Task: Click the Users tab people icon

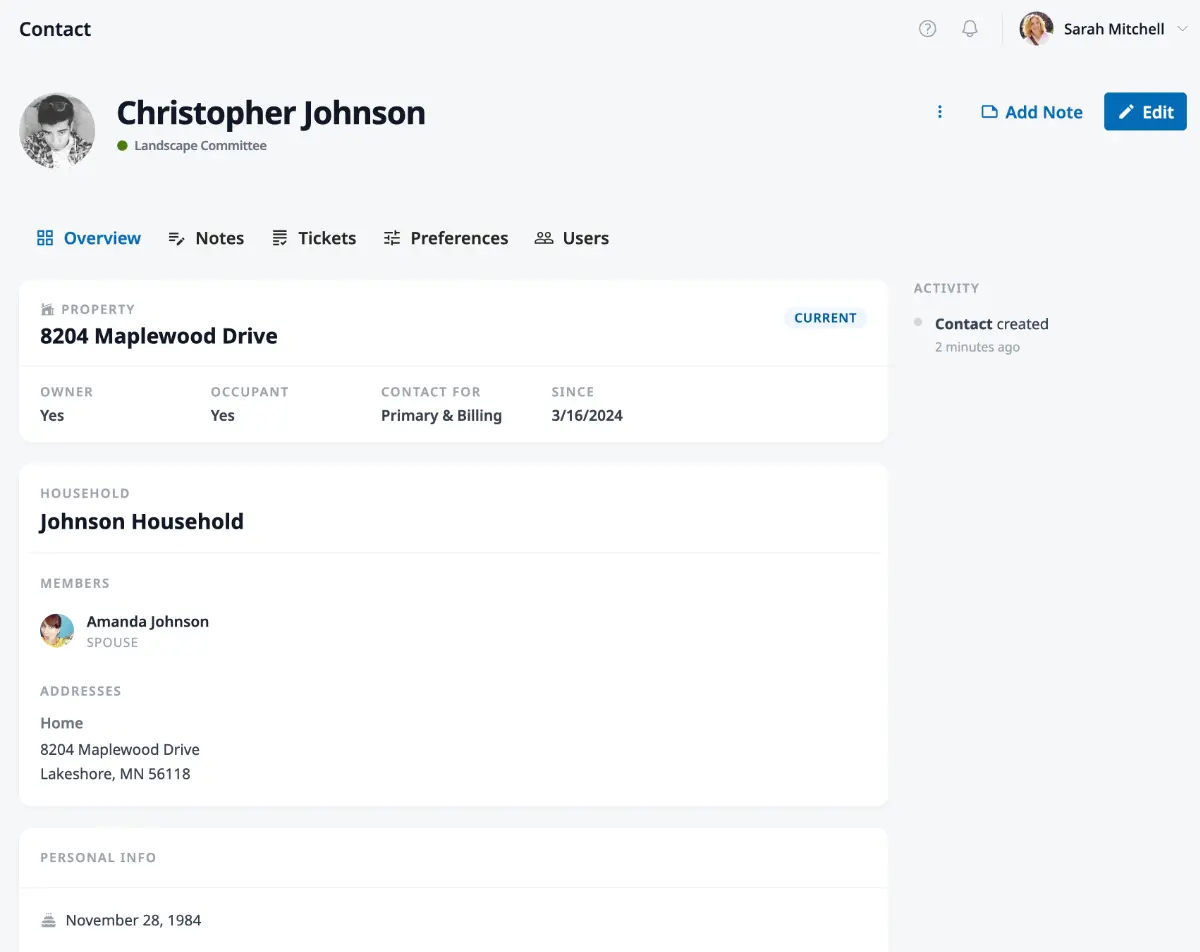Action: 544,238
